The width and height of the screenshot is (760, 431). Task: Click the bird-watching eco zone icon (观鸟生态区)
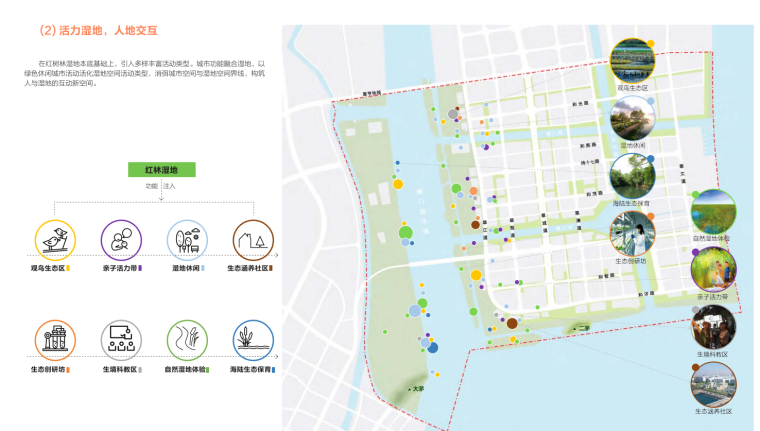coord(54,240)
